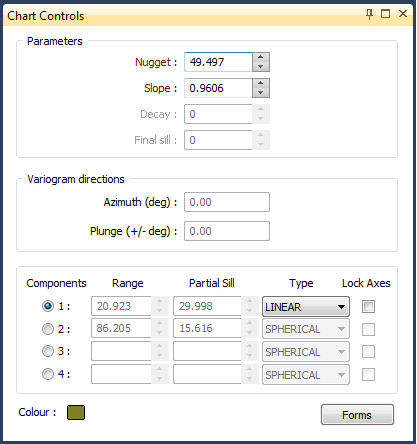
Task: Enable Lock Axes for component 1
Action: pos(368,306)
